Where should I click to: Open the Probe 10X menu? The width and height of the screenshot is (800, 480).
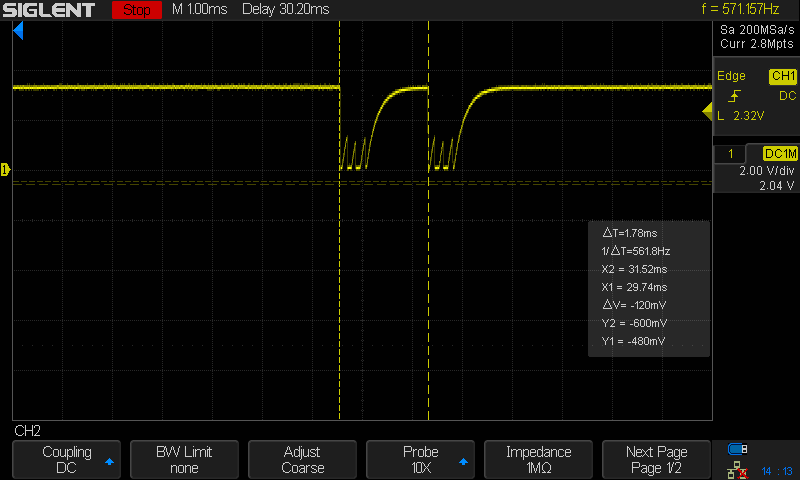420,460
